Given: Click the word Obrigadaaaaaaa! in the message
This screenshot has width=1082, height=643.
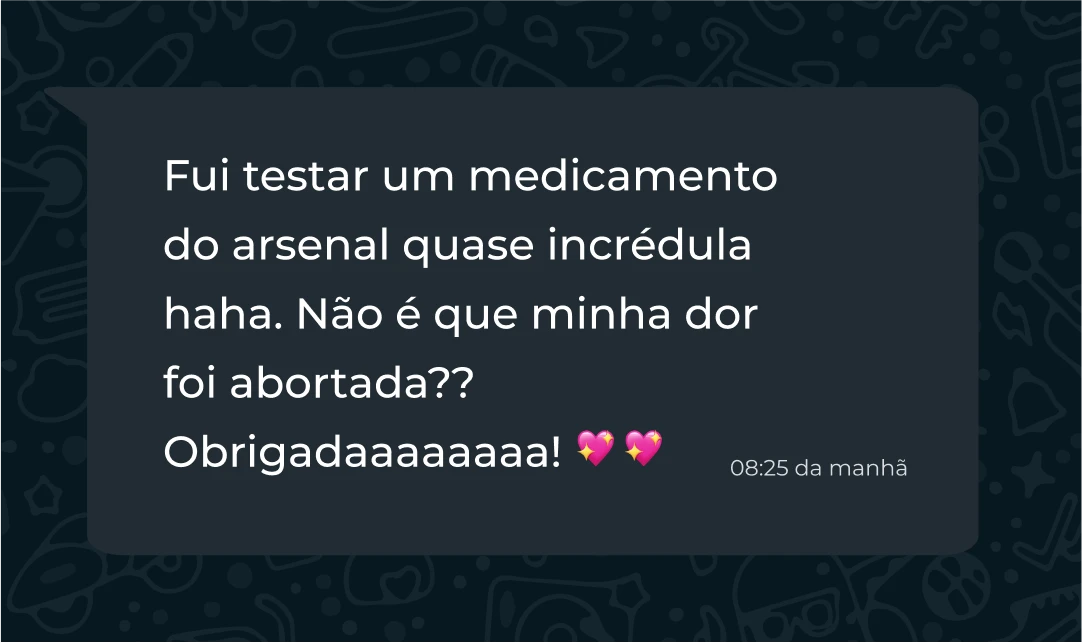Looking at the screenshot, I should tap(363, 454).
